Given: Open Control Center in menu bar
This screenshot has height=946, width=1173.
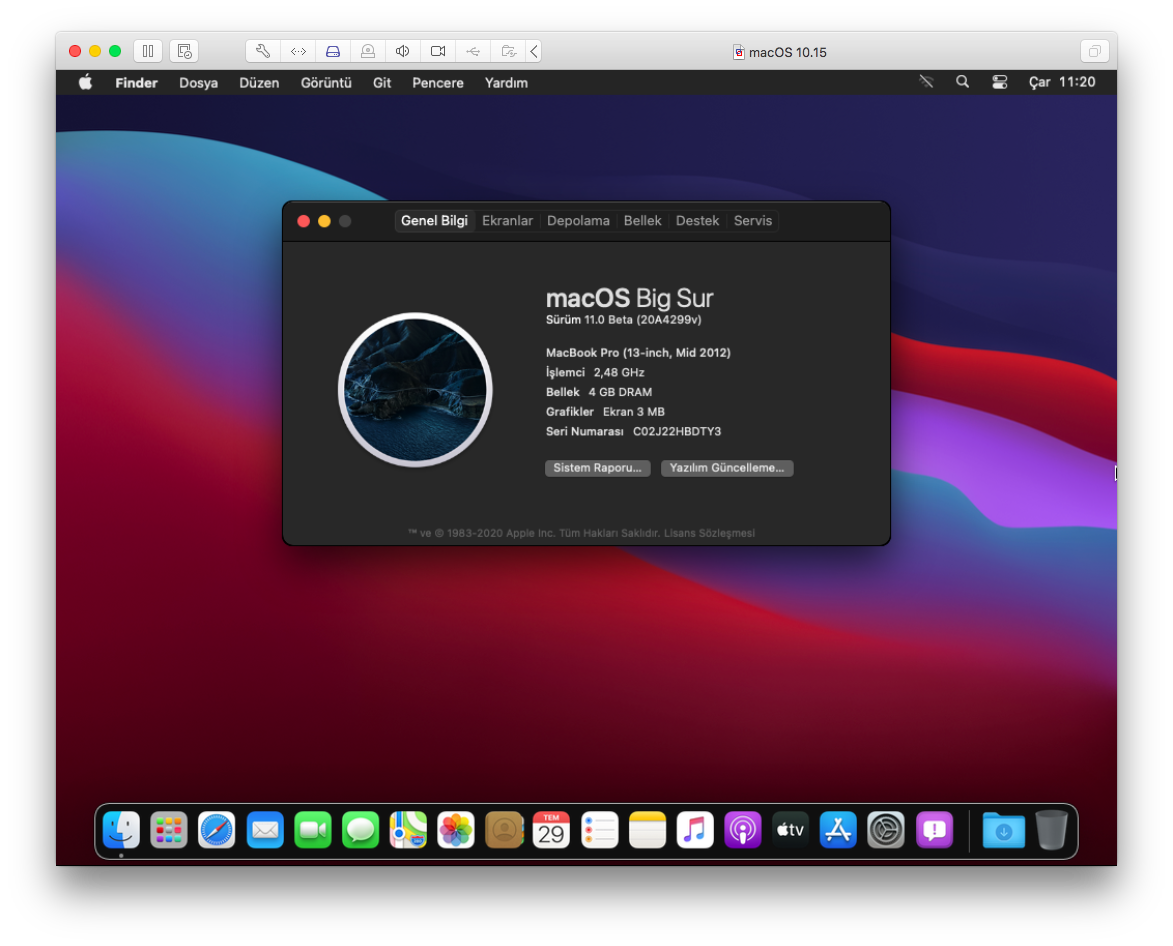Looking at the screenshot, I should 999,82.
